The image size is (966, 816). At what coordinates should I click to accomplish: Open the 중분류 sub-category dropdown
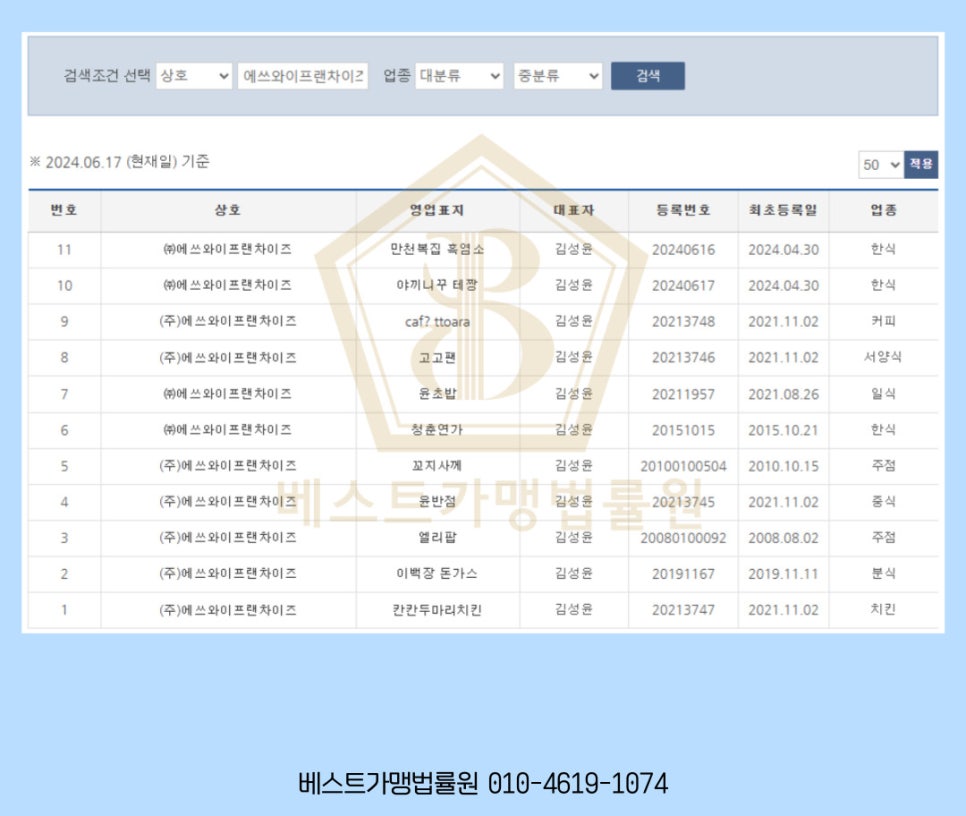click(558, 76)
